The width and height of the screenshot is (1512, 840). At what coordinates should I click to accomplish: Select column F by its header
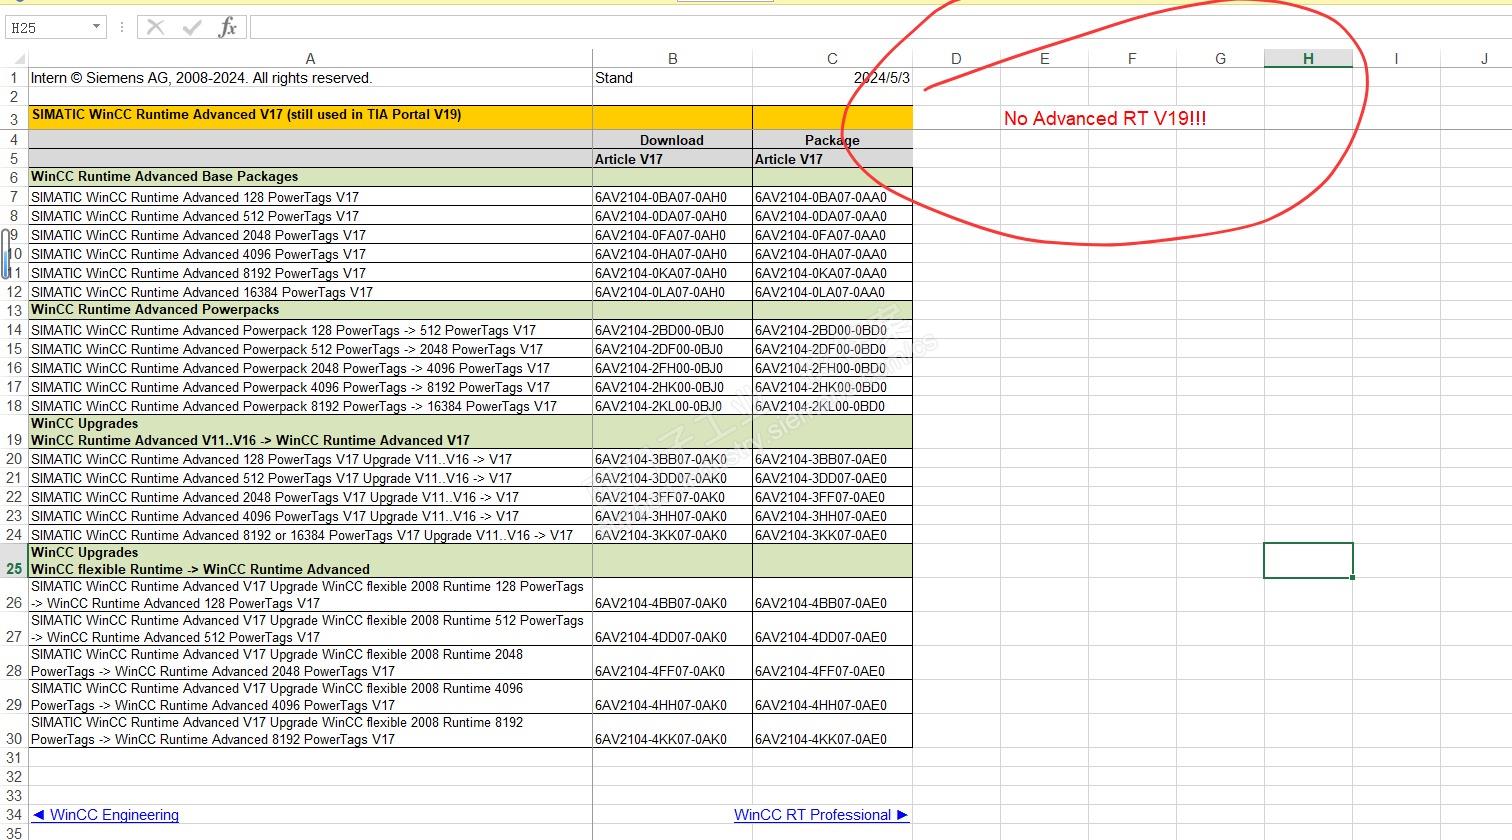tap(1132, 59)
